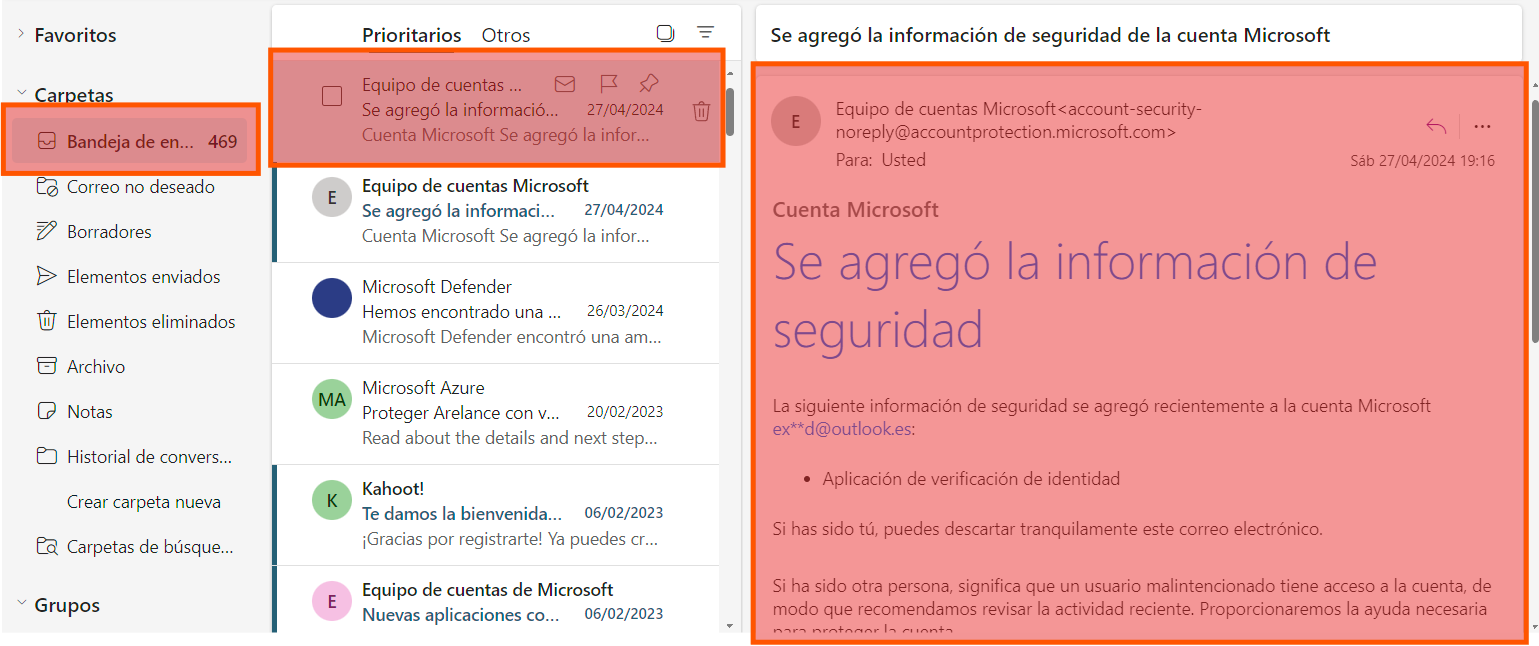1539x646 pixels.
Task: Click the reading pane title 'Se agregó la información de seguridad de la cuenta Microsoft'
Action: 1050,35
